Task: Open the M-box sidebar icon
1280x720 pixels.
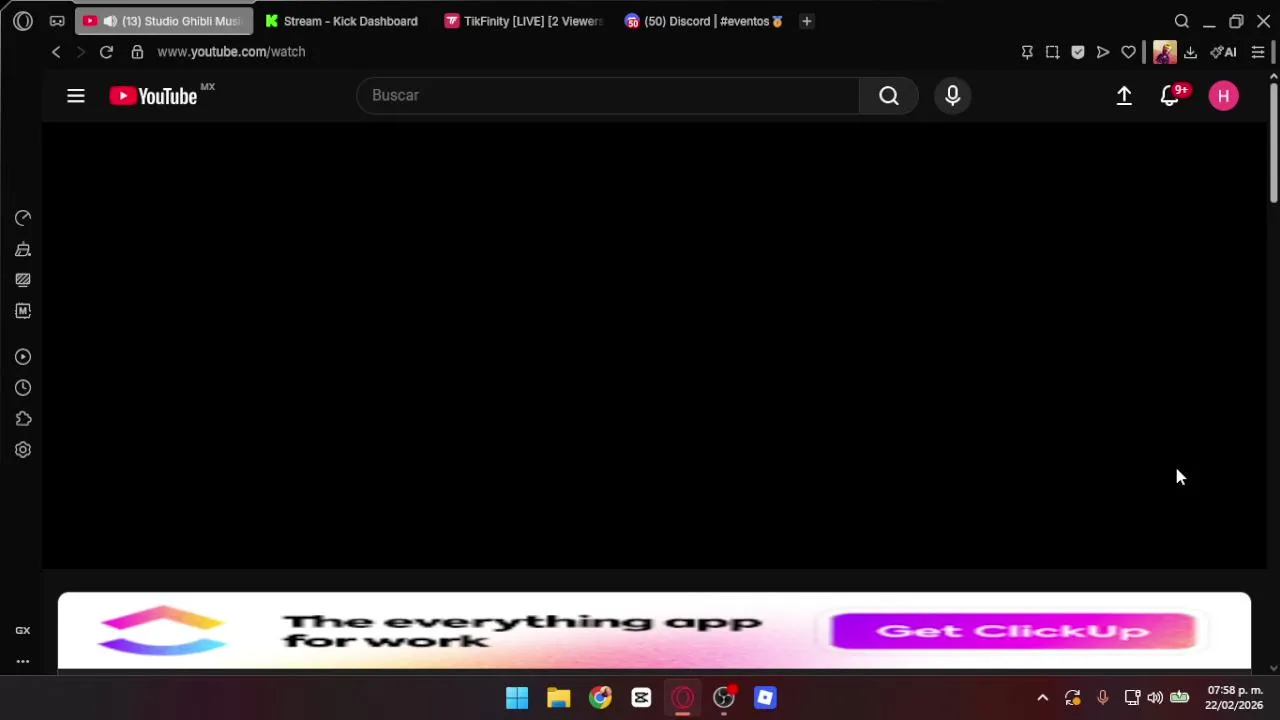Action: coord(23,311)
